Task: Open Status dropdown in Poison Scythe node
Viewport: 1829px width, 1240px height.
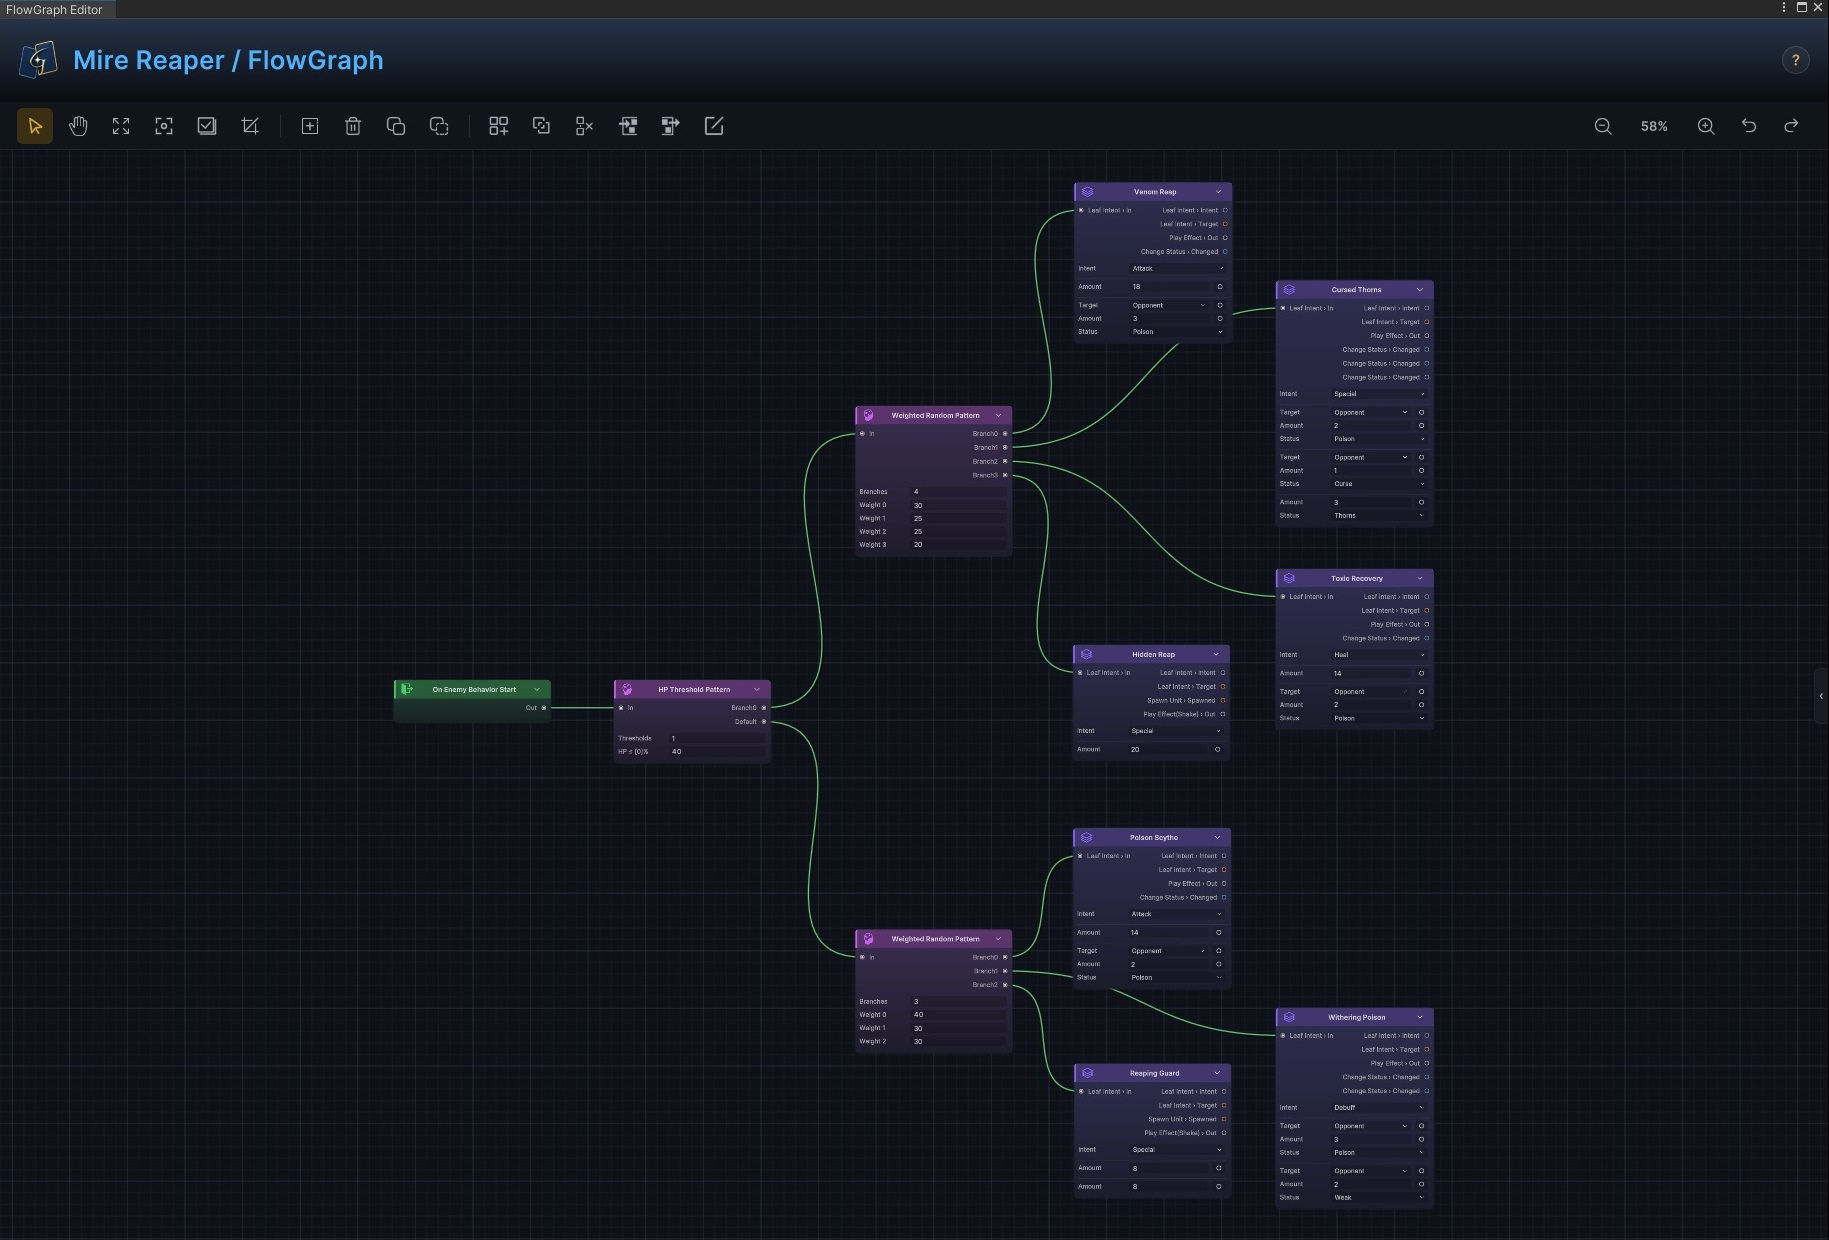Action: coord(1176,977)
